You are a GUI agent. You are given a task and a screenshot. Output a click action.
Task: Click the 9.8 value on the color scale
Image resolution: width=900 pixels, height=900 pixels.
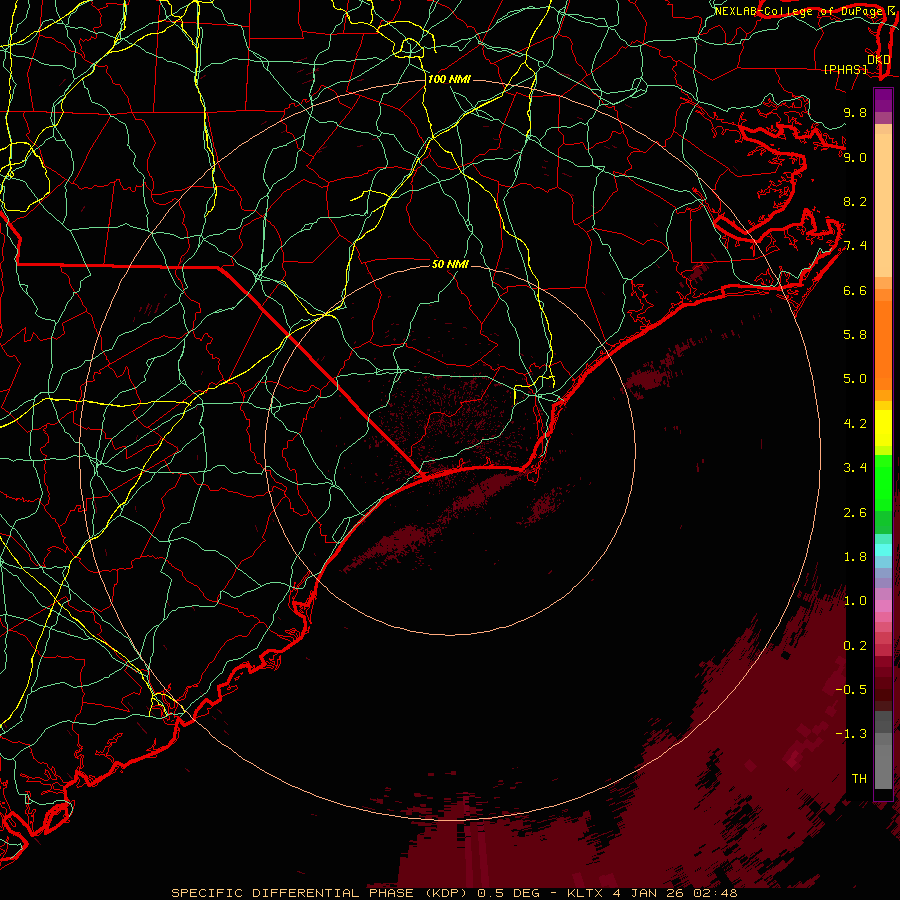(855, 113)
